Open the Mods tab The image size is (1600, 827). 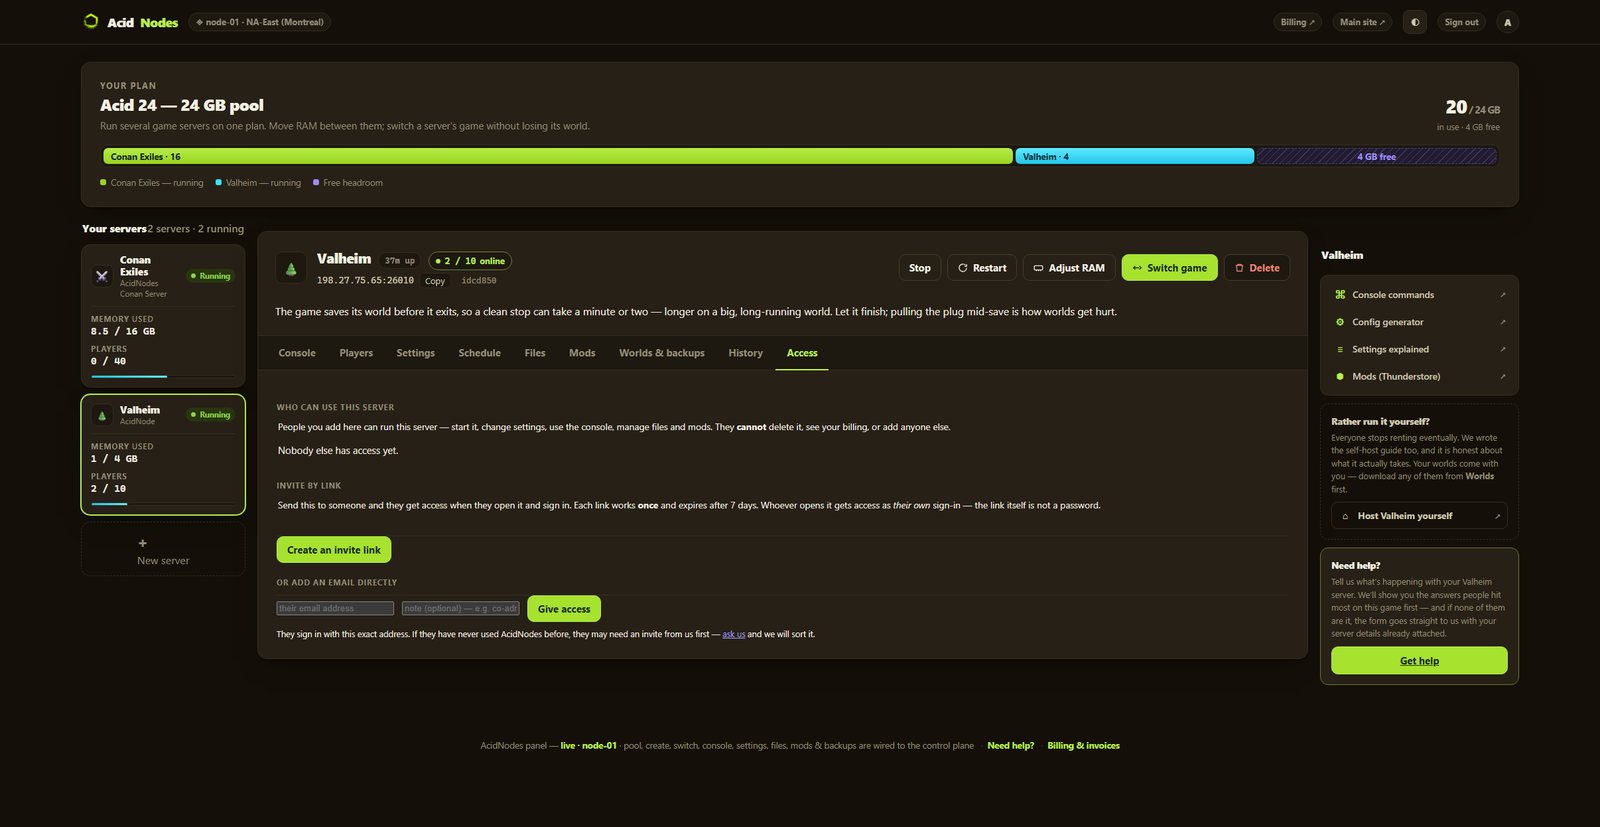tap(582, 353)
